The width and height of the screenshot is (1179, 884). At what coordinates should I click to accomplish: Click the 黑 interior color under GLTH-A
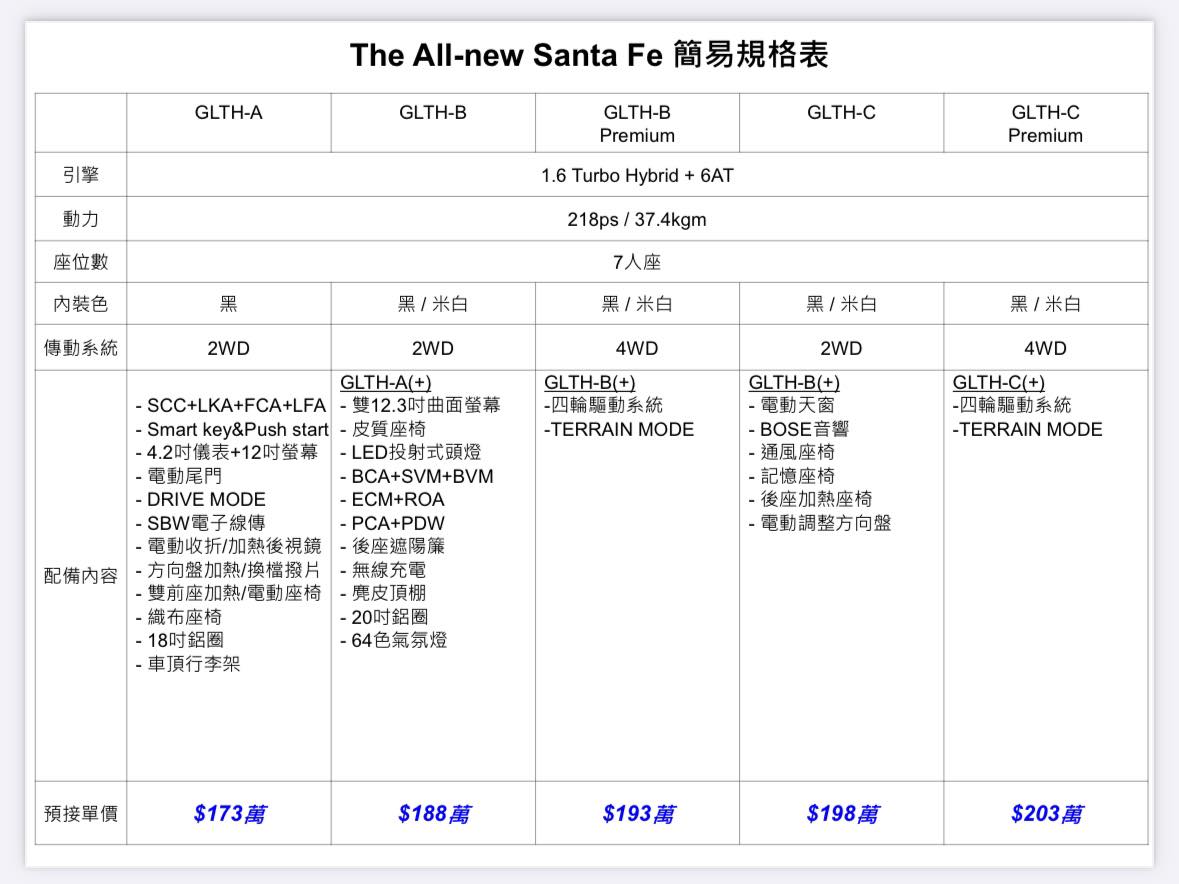[x=229, y=304]
